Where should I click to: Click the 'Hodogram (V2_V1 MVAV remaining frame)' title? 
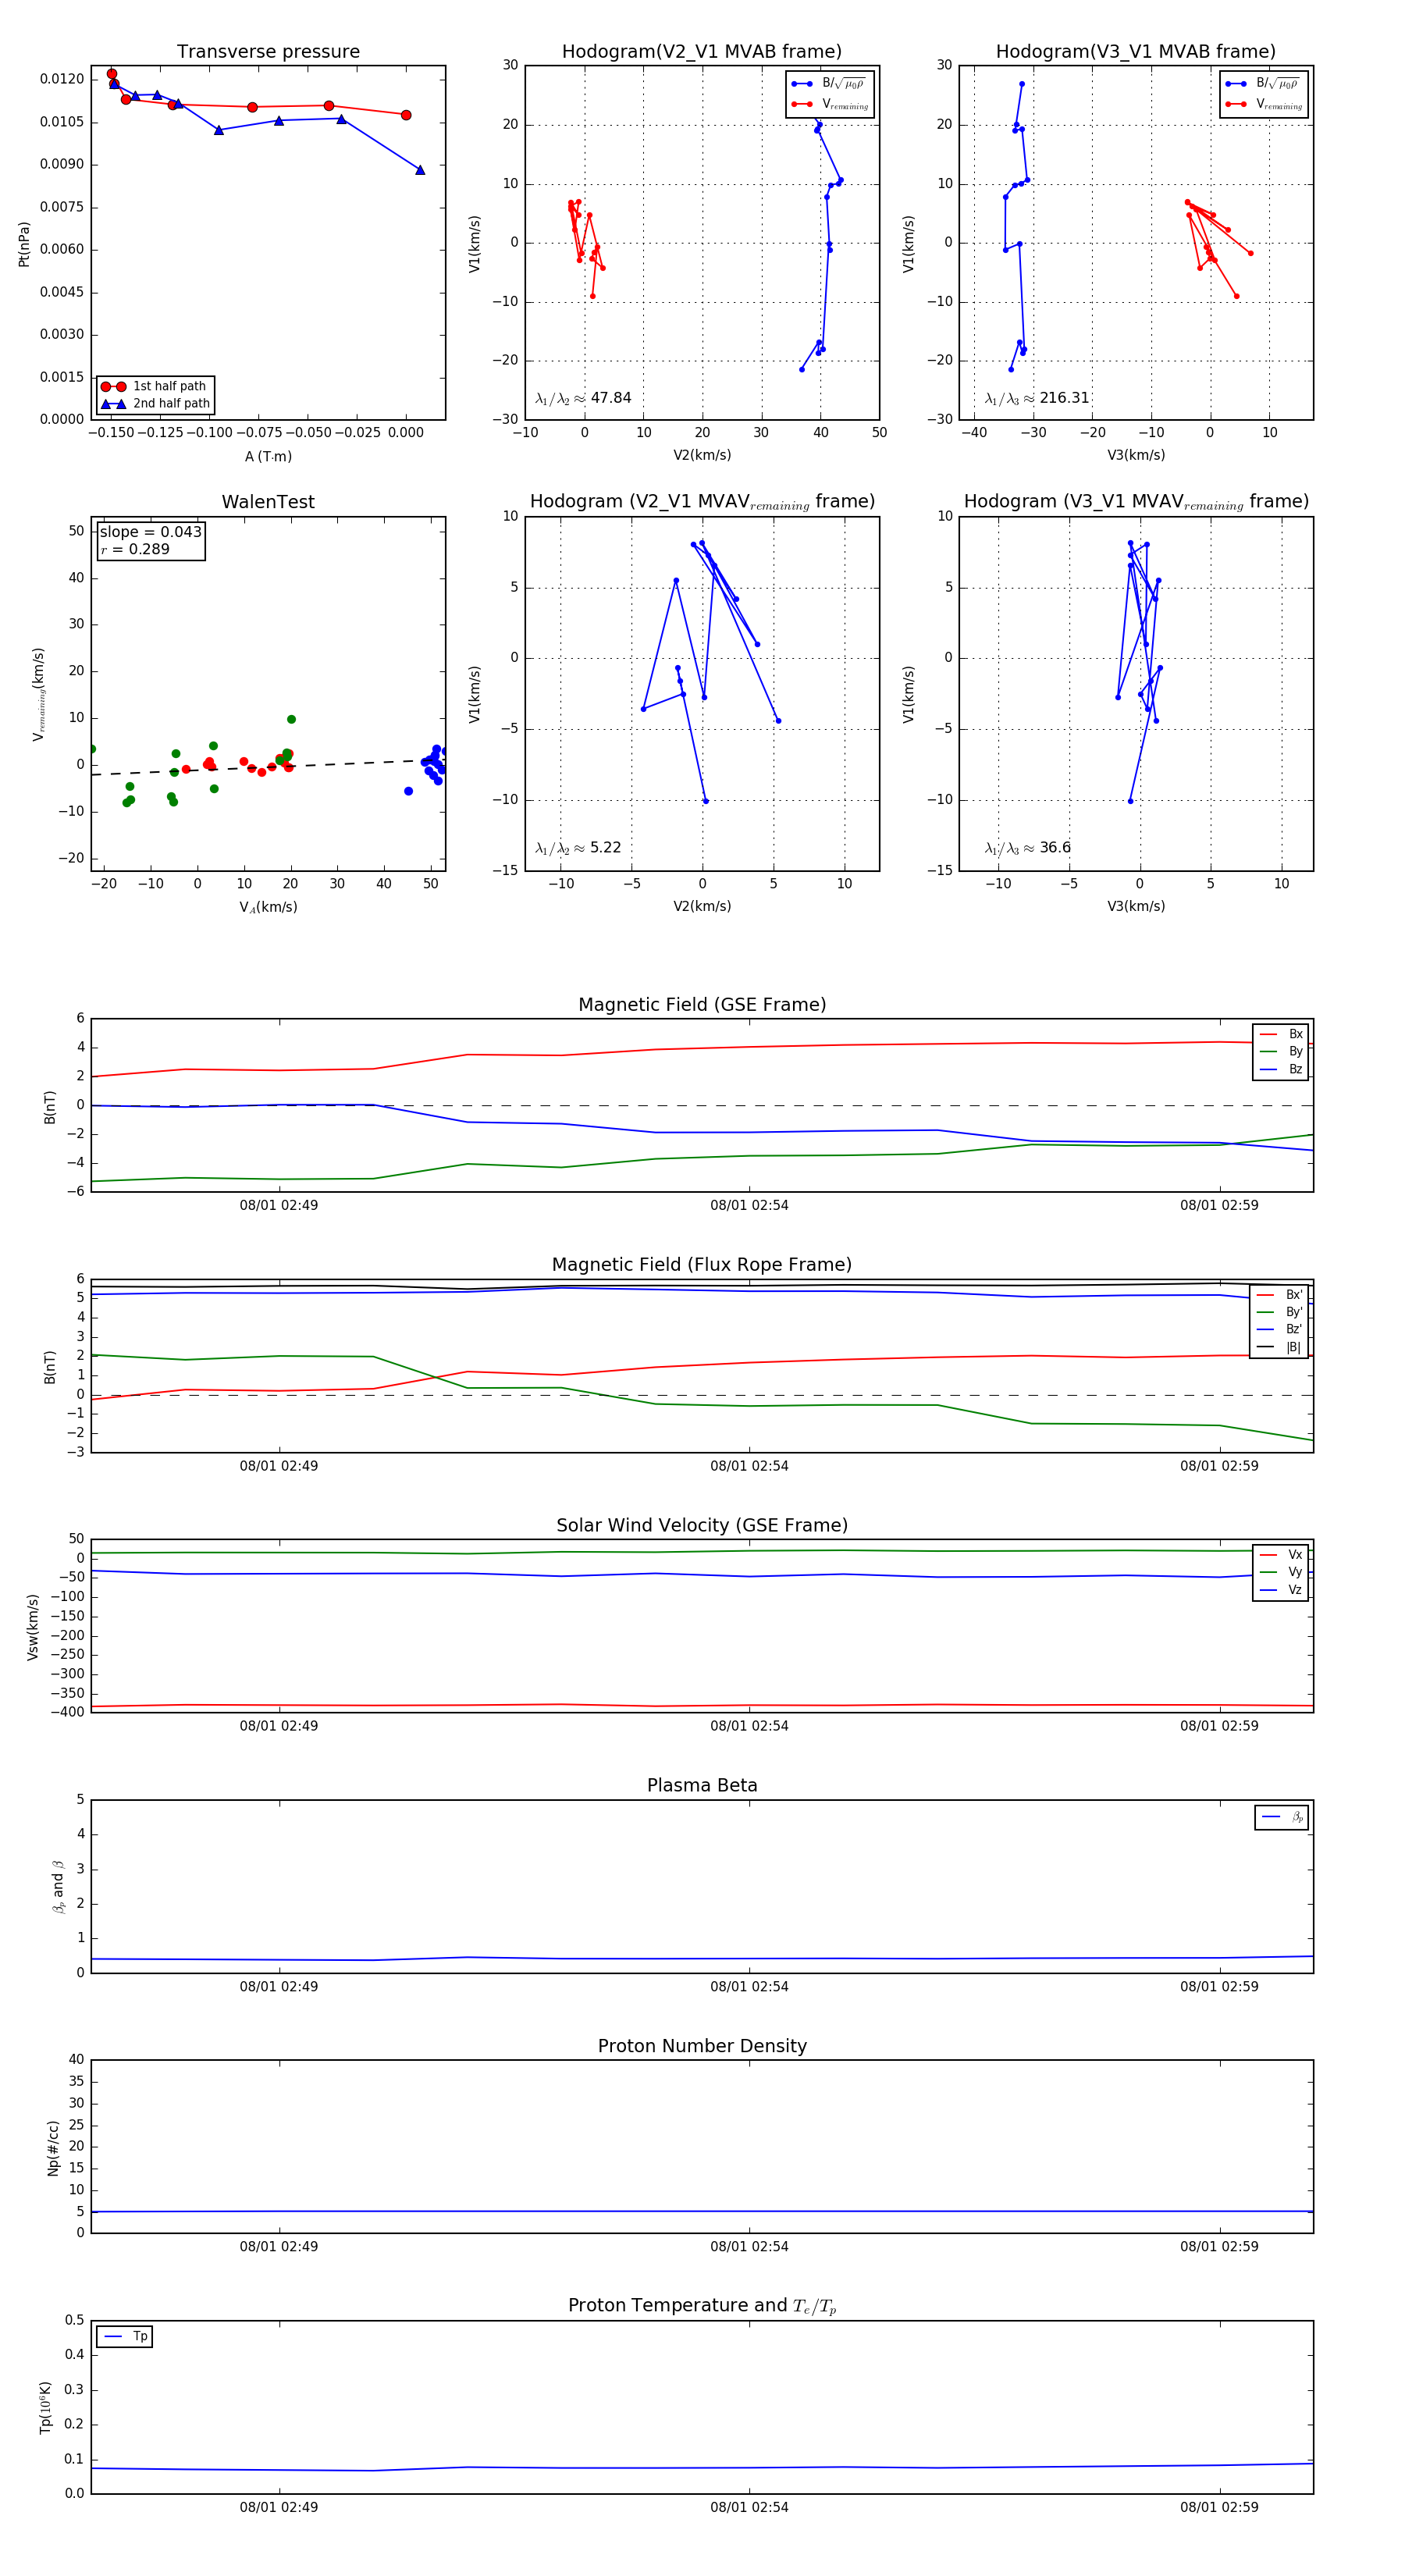coord(702,502)
